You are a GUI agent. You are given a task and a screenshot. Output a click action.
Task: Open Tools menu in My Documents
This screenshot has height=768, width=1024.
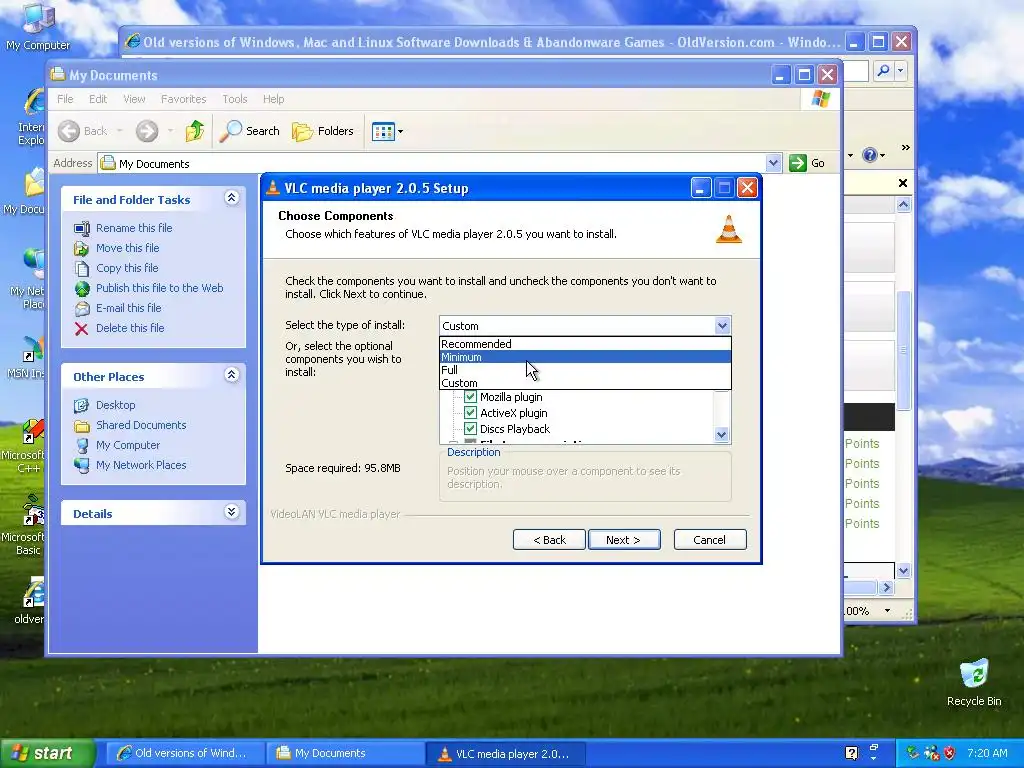pyautogui.click(x=234, y=99)
